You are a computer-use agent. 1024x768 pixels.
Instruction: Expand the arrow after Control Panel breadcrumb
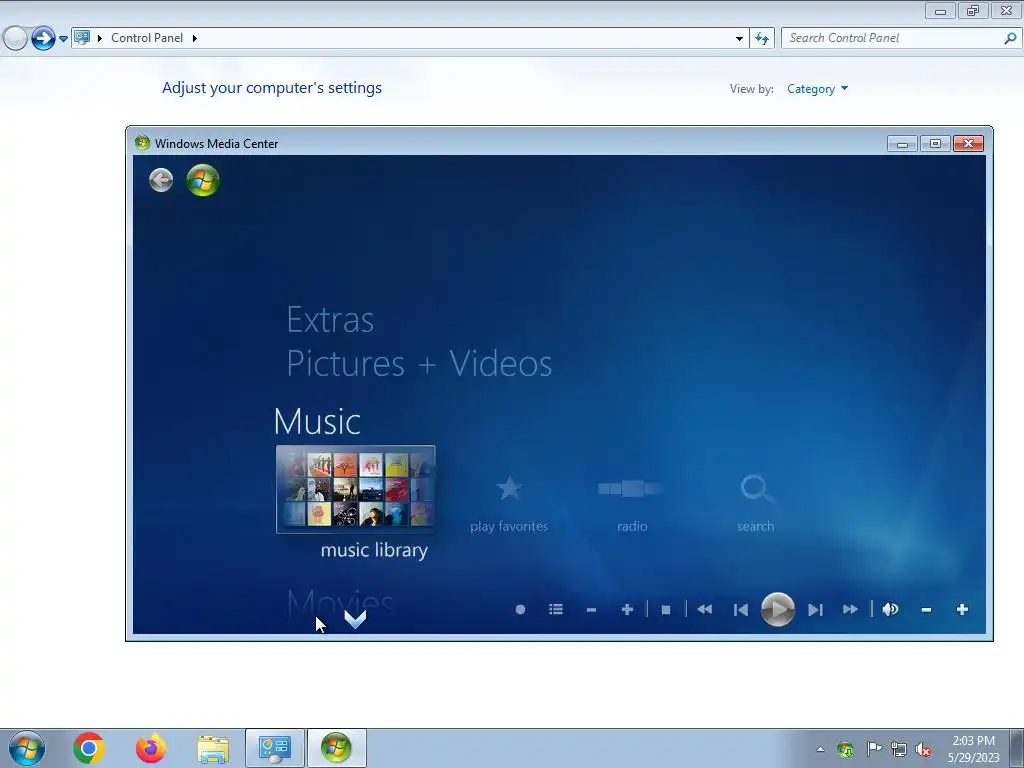(195, 38)
